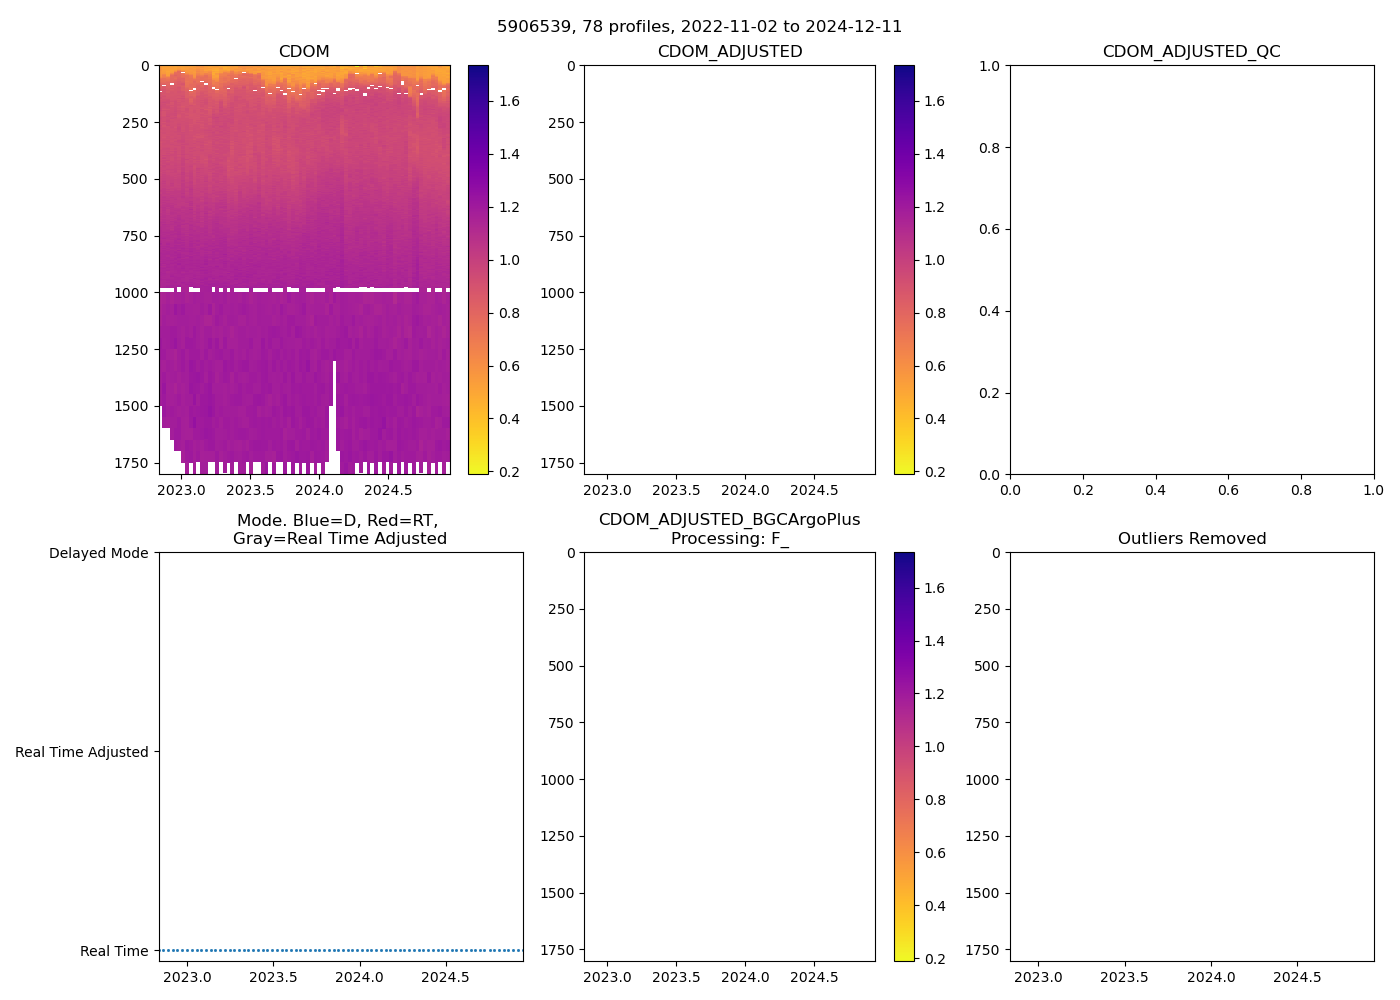Image resolution: width=1400 pixels, height=1000 pixels.
Task: Click the 'Real Time' y-axis label
Action: [x=114, y=951]
